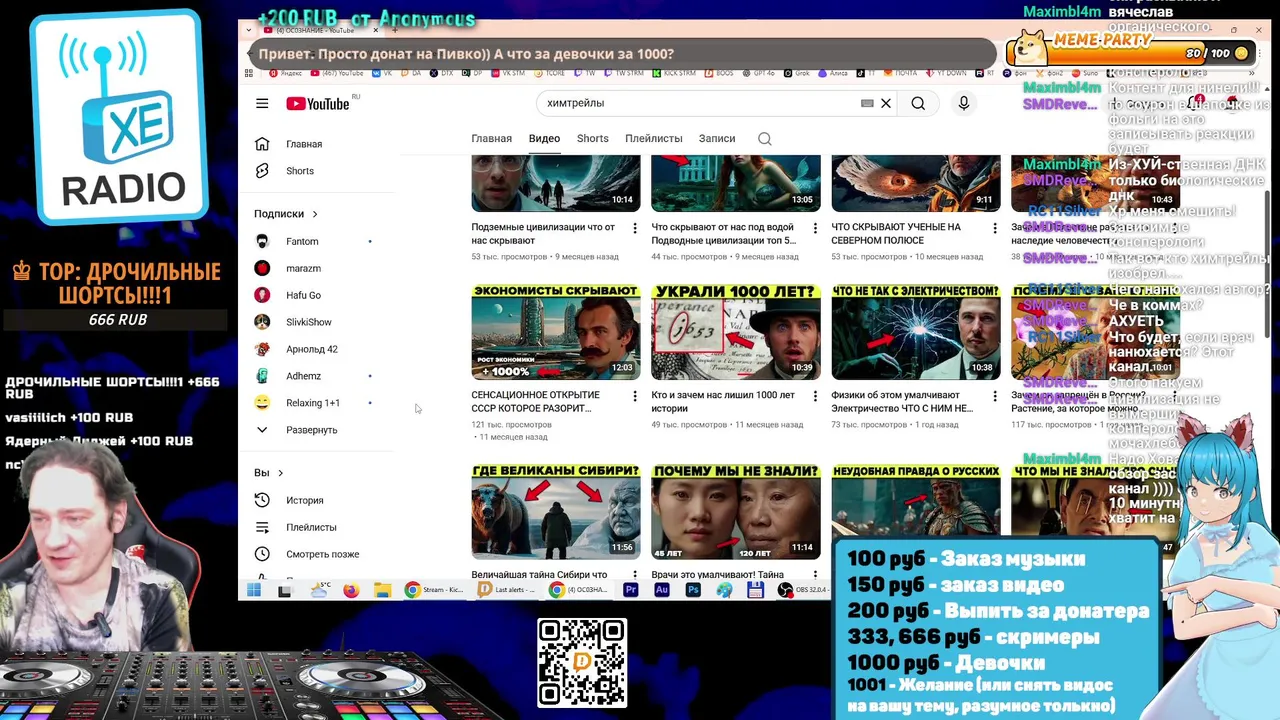Open File Explorer folder in taskbar

point(382,590)
